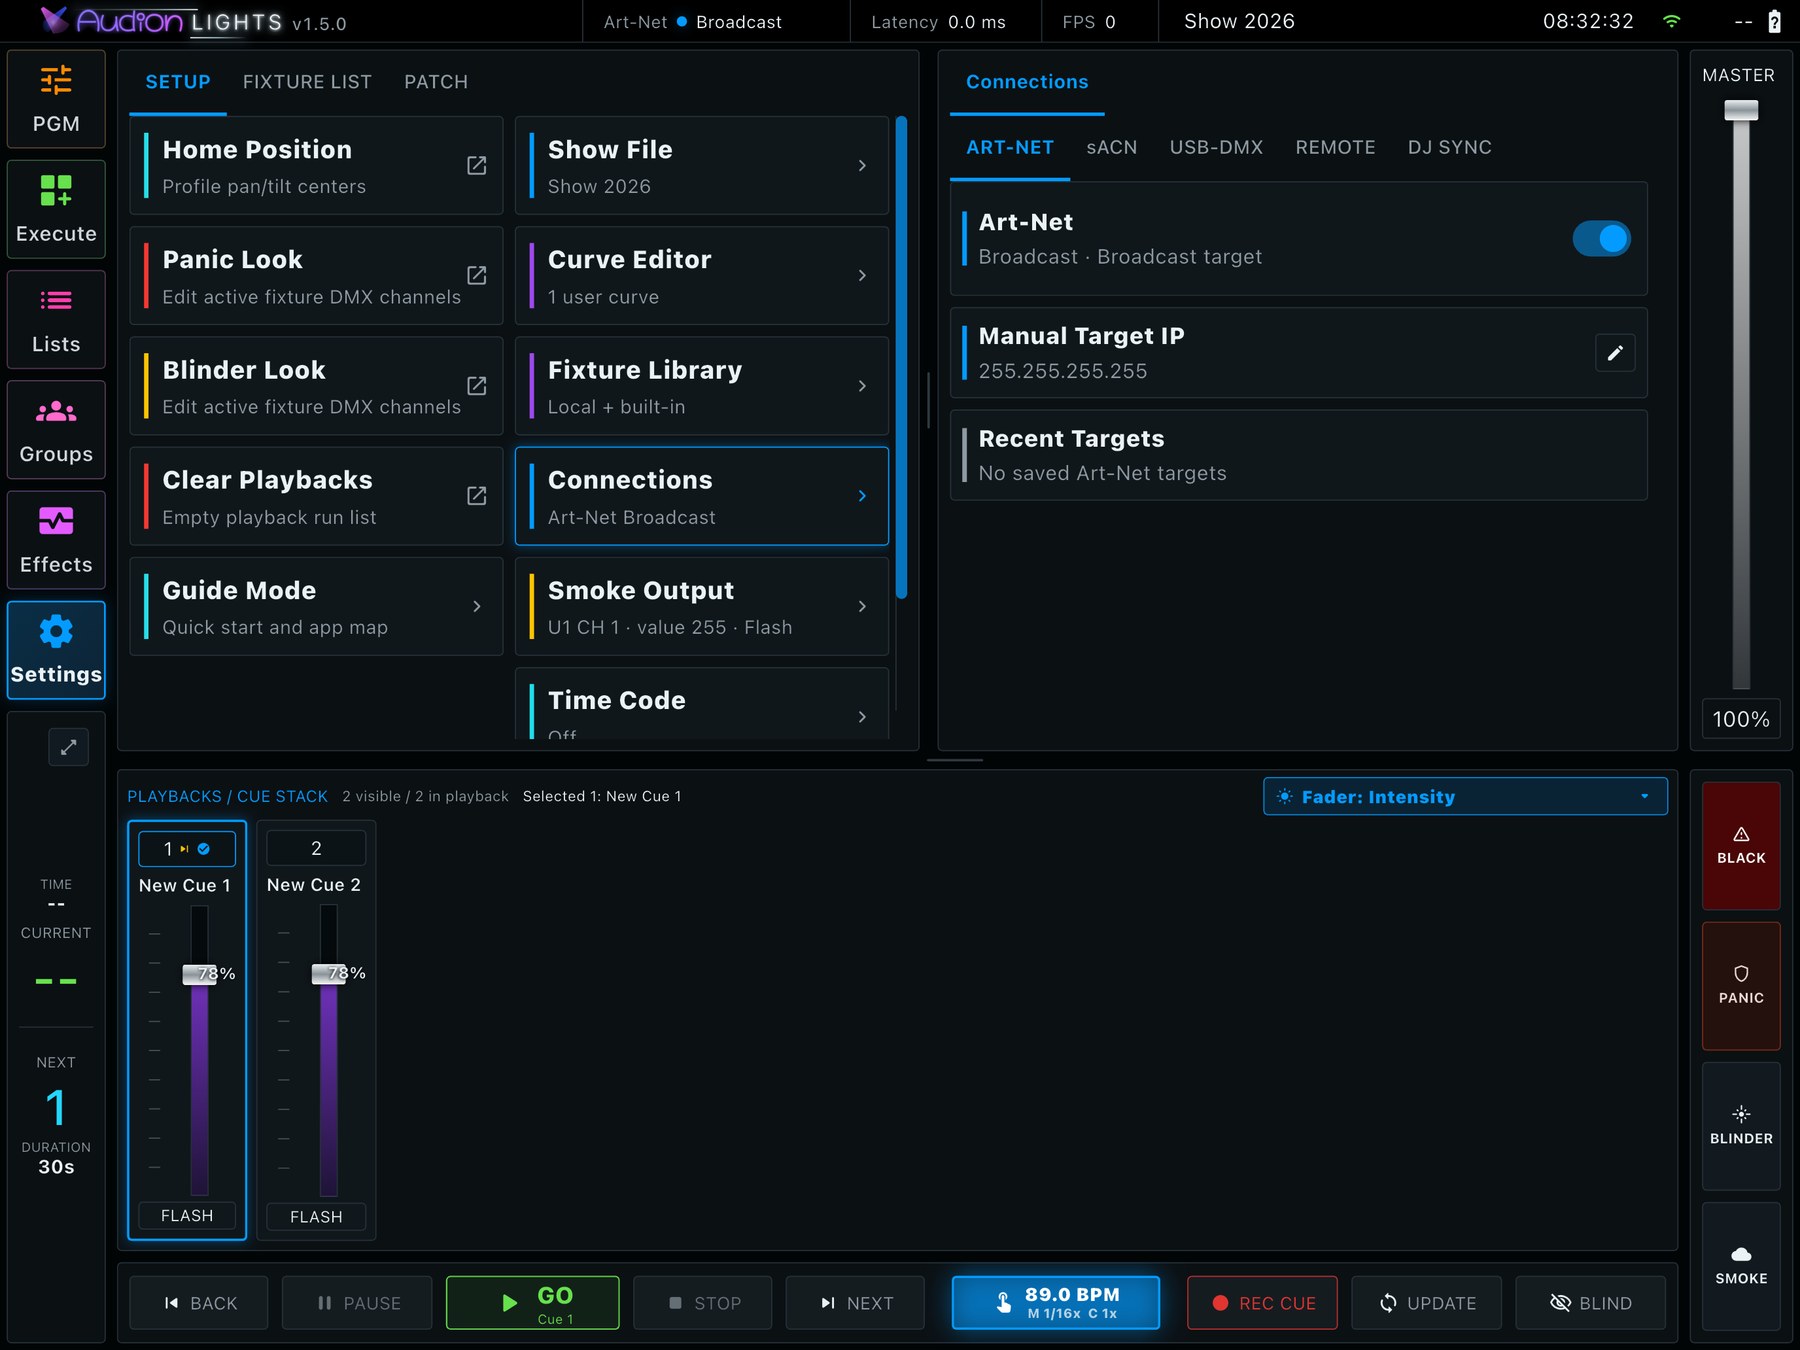1800x1350 pixels.
Task: Click the STOP transport button
Action: [x=703, y=1303]
